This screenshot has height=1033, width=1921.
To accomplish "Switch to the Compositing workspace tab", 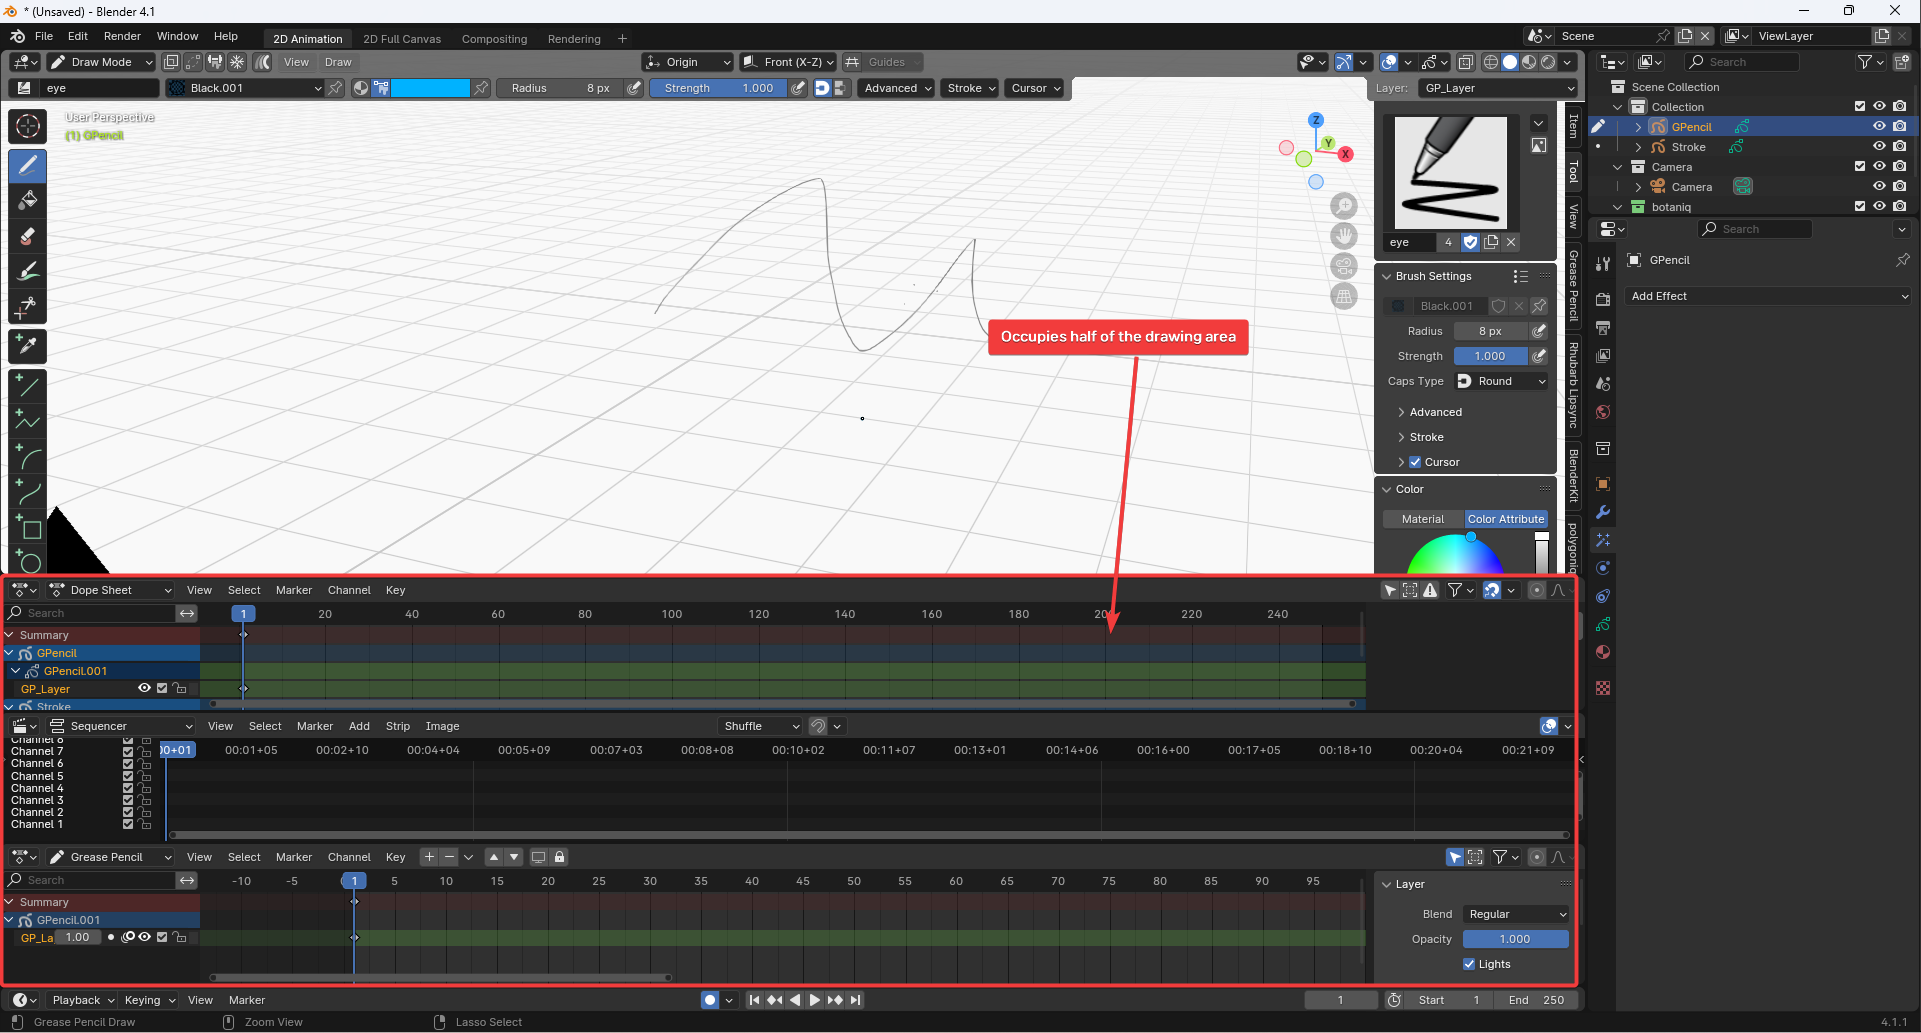I will 494,39.
